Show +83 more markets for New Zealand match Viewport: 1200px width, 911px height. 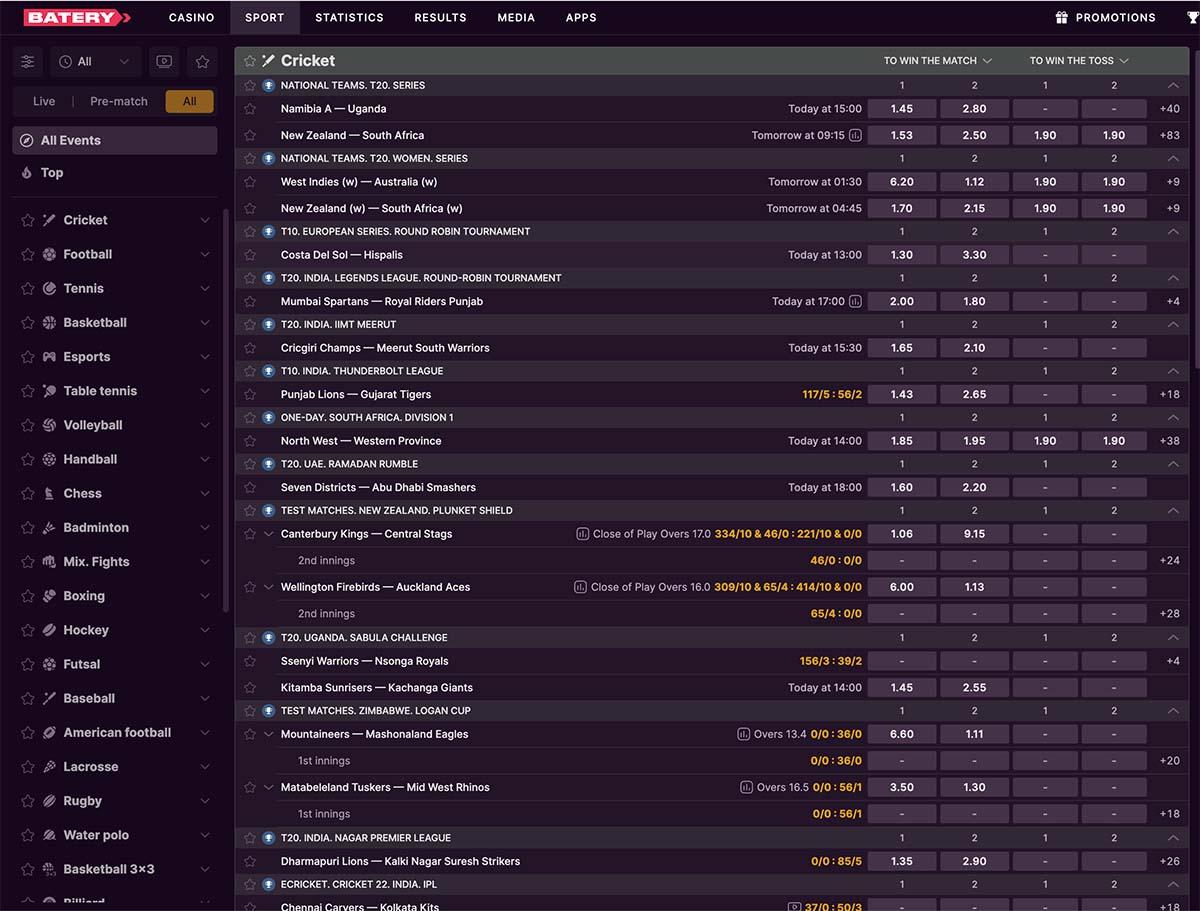coord(1169,135)
